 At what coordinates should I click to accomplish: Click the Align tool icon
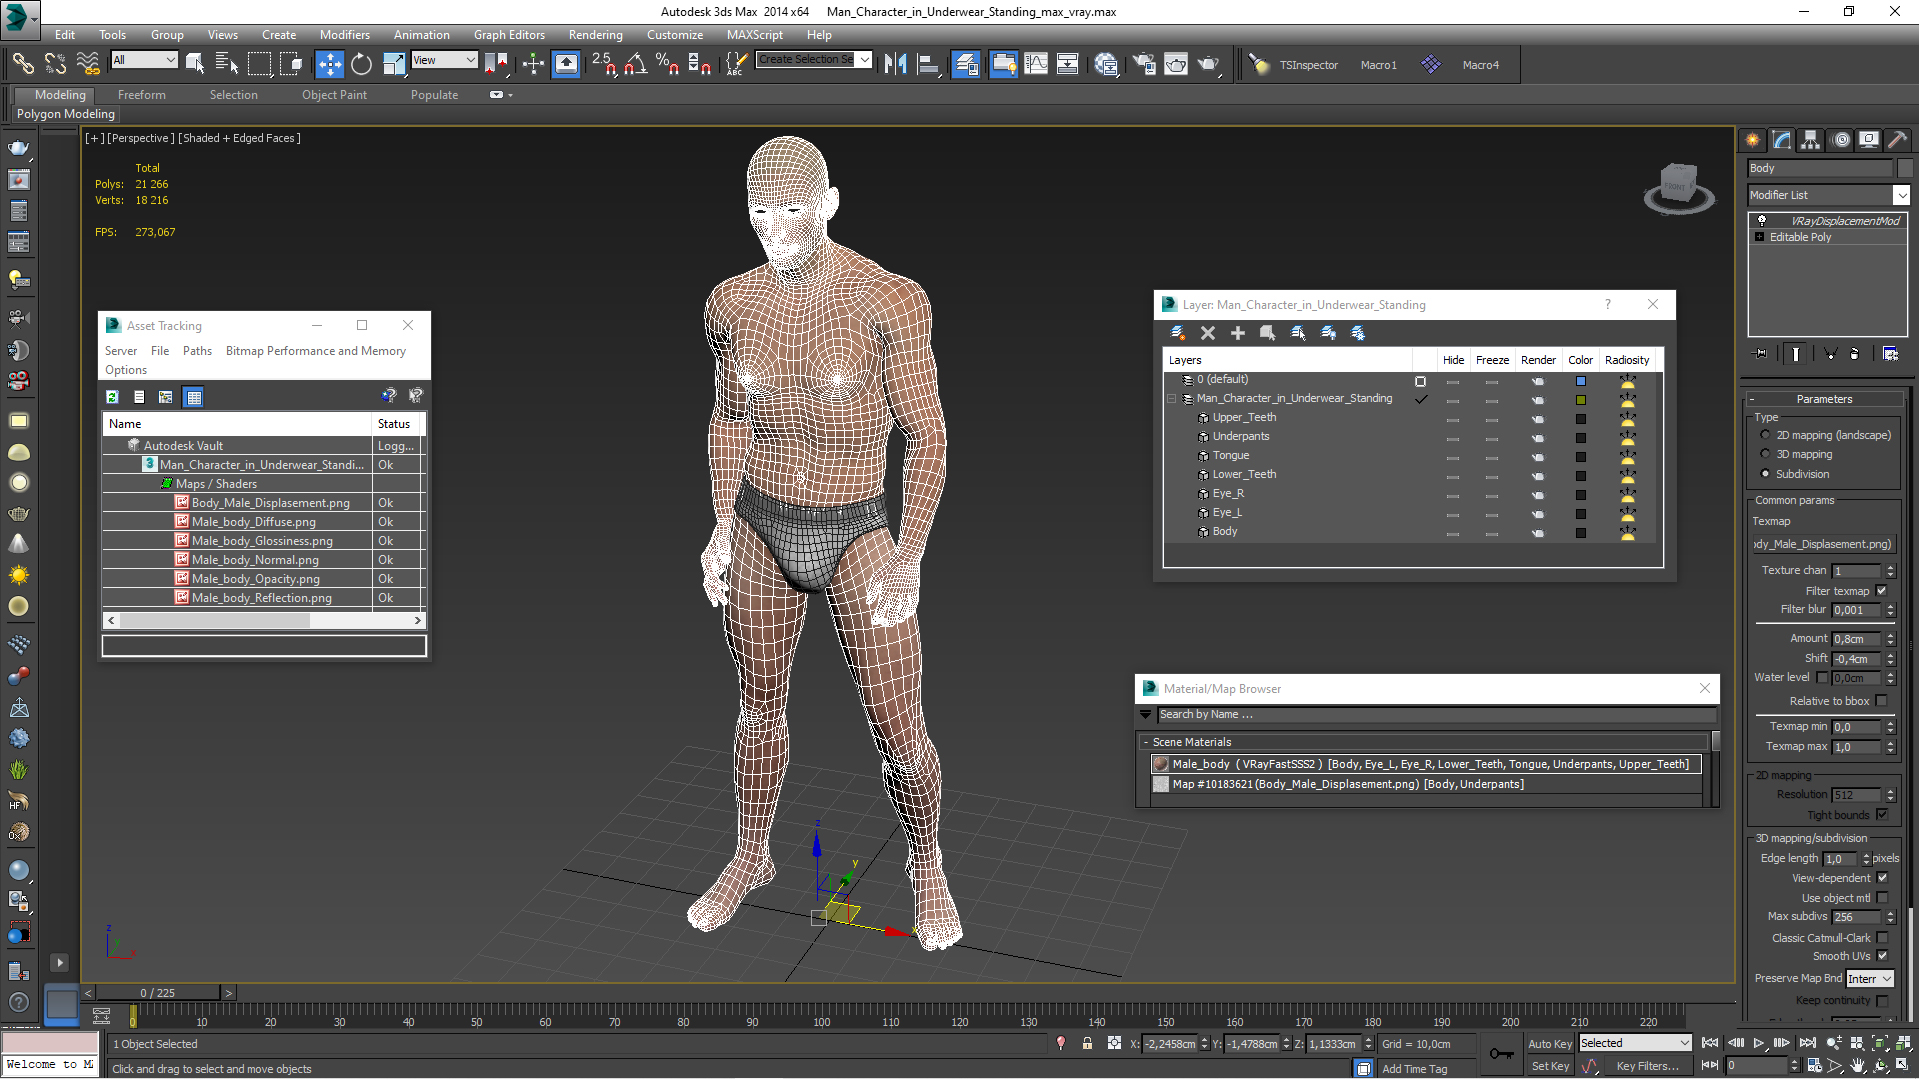pyautogui.click(x=928, y=64)
